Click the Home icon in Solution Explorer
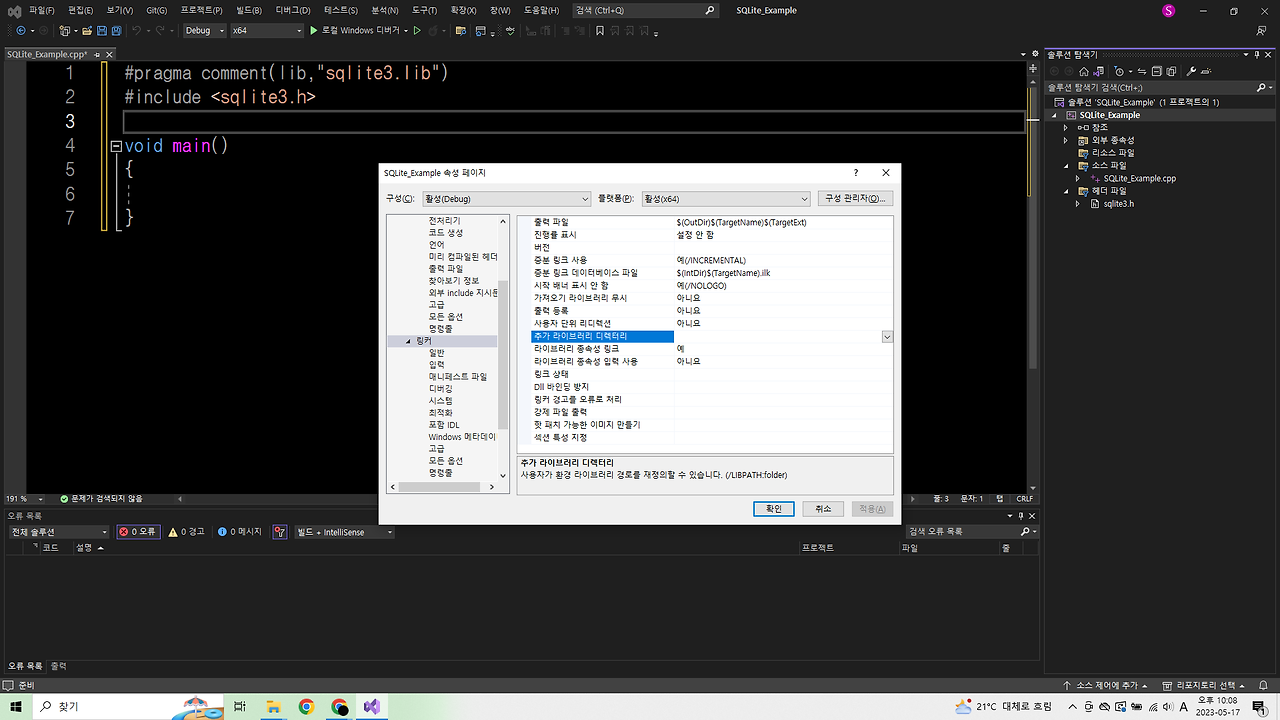This screenshot has height=720, width=1280. pyautogui.click(x=1084, y=71)
